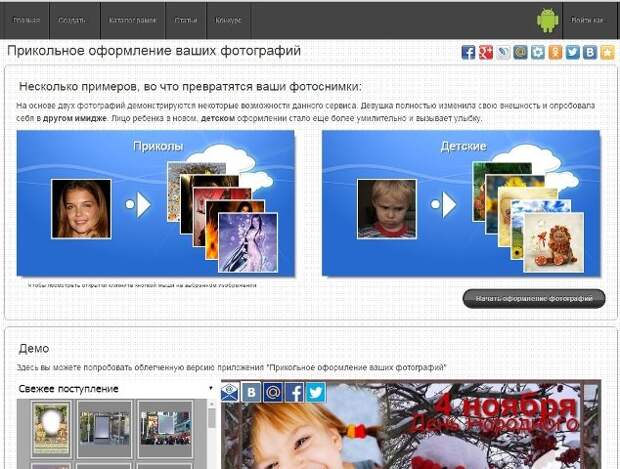Image resolution: width=620 pixels, height=469 pixels.
Task: Open the 'Свежее поступление' dropdown
Action: click(116, 388)
